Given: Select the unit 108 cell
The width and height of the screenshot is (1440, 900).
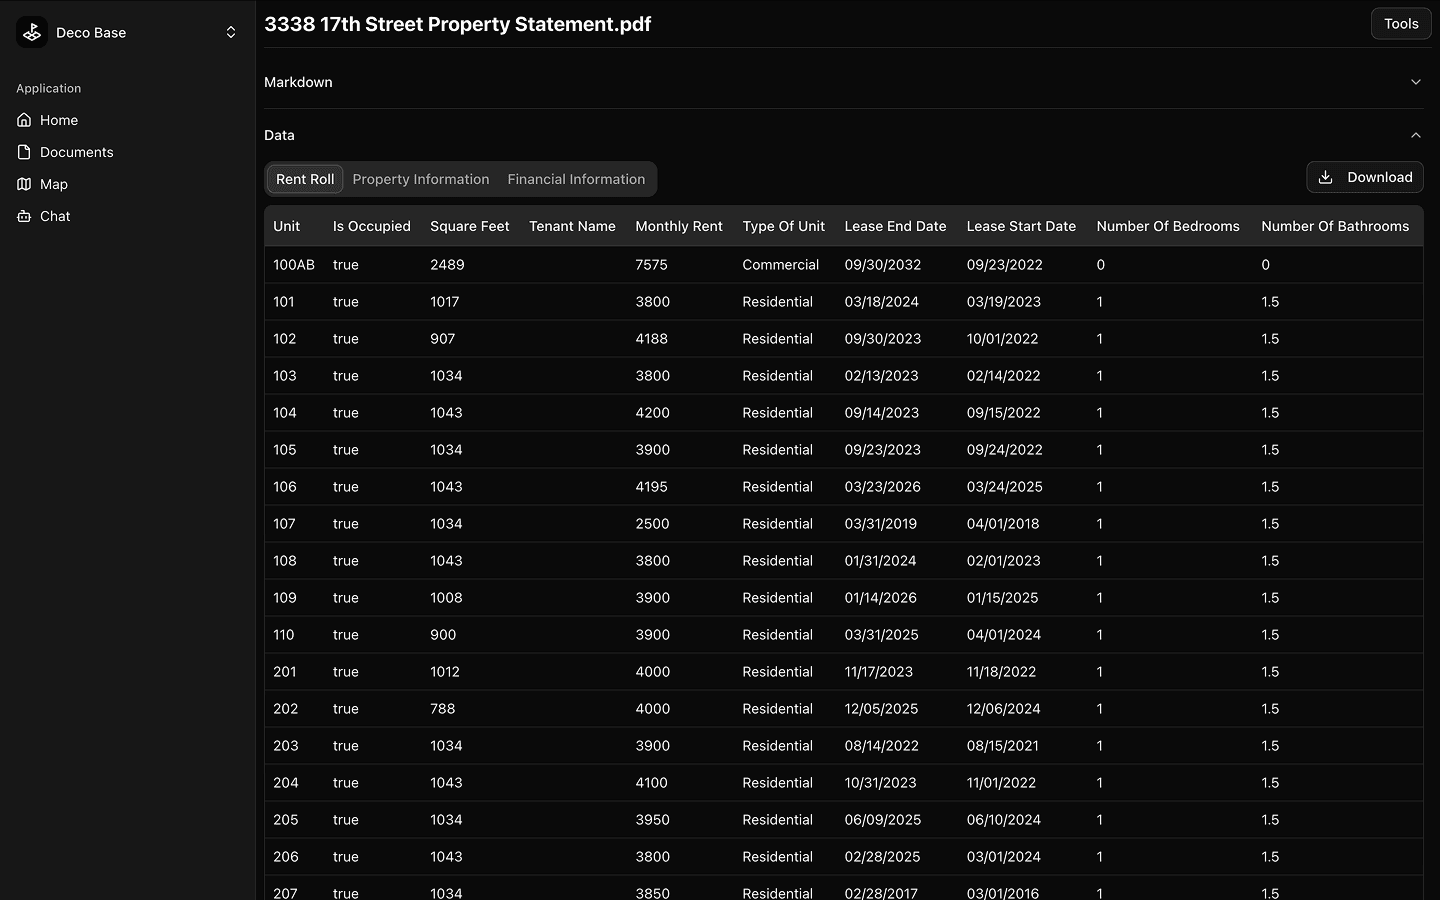Looking at the screenshot, I should (285, 561).
